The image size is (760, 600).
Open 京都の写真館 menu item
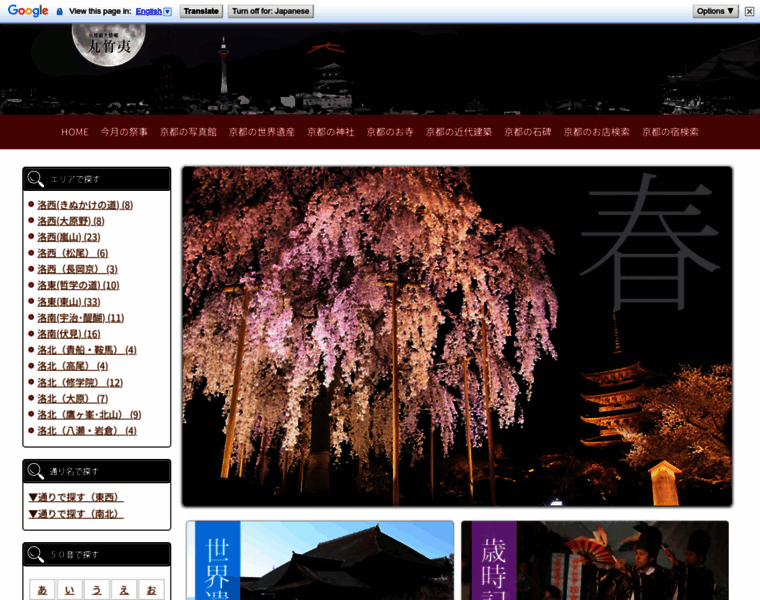pyautogui.click(x=188, y=132)
